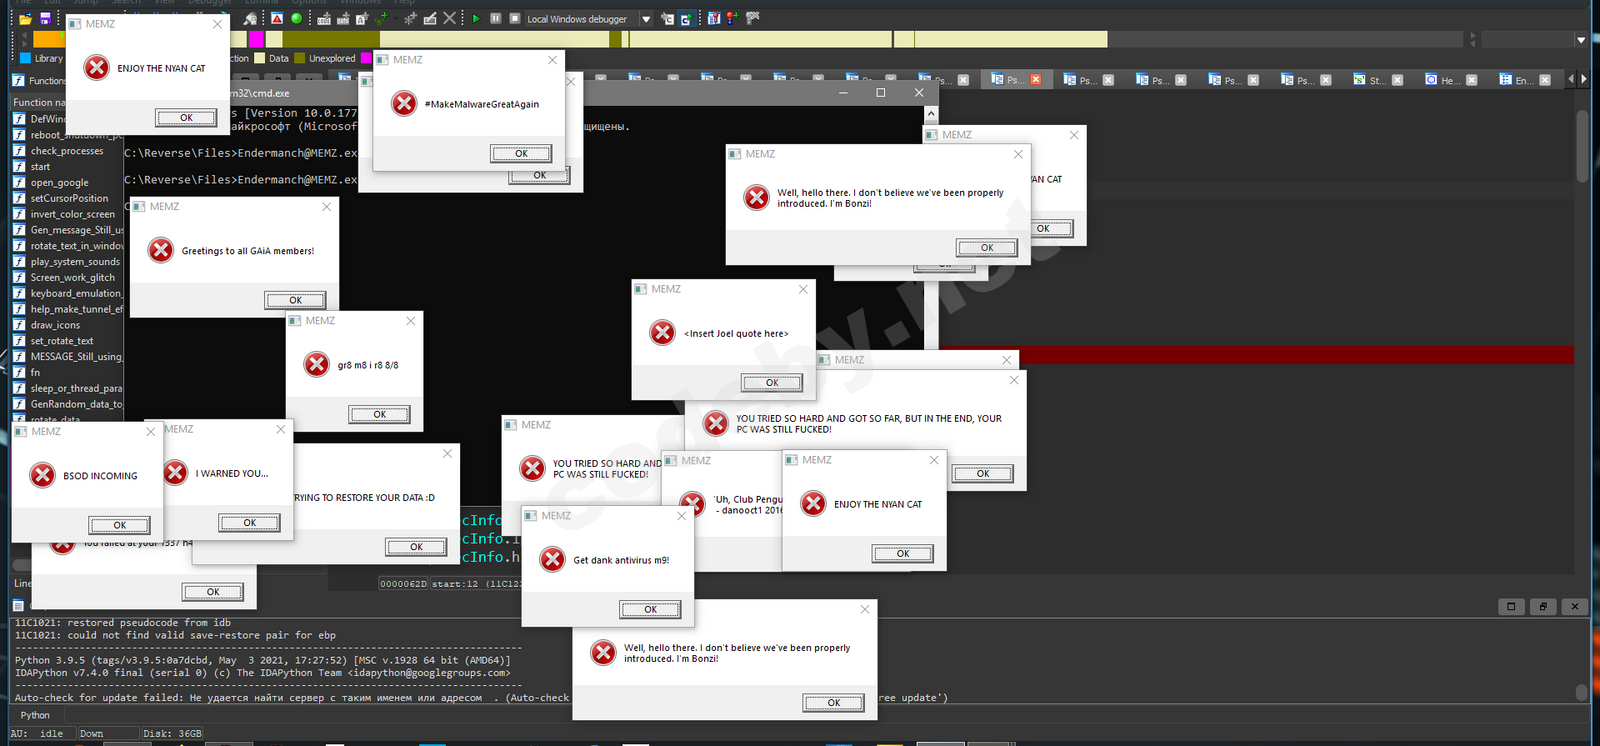Screen dimensions: 1600x746
Task: Close the En... tab
Action: (1544, 80)
